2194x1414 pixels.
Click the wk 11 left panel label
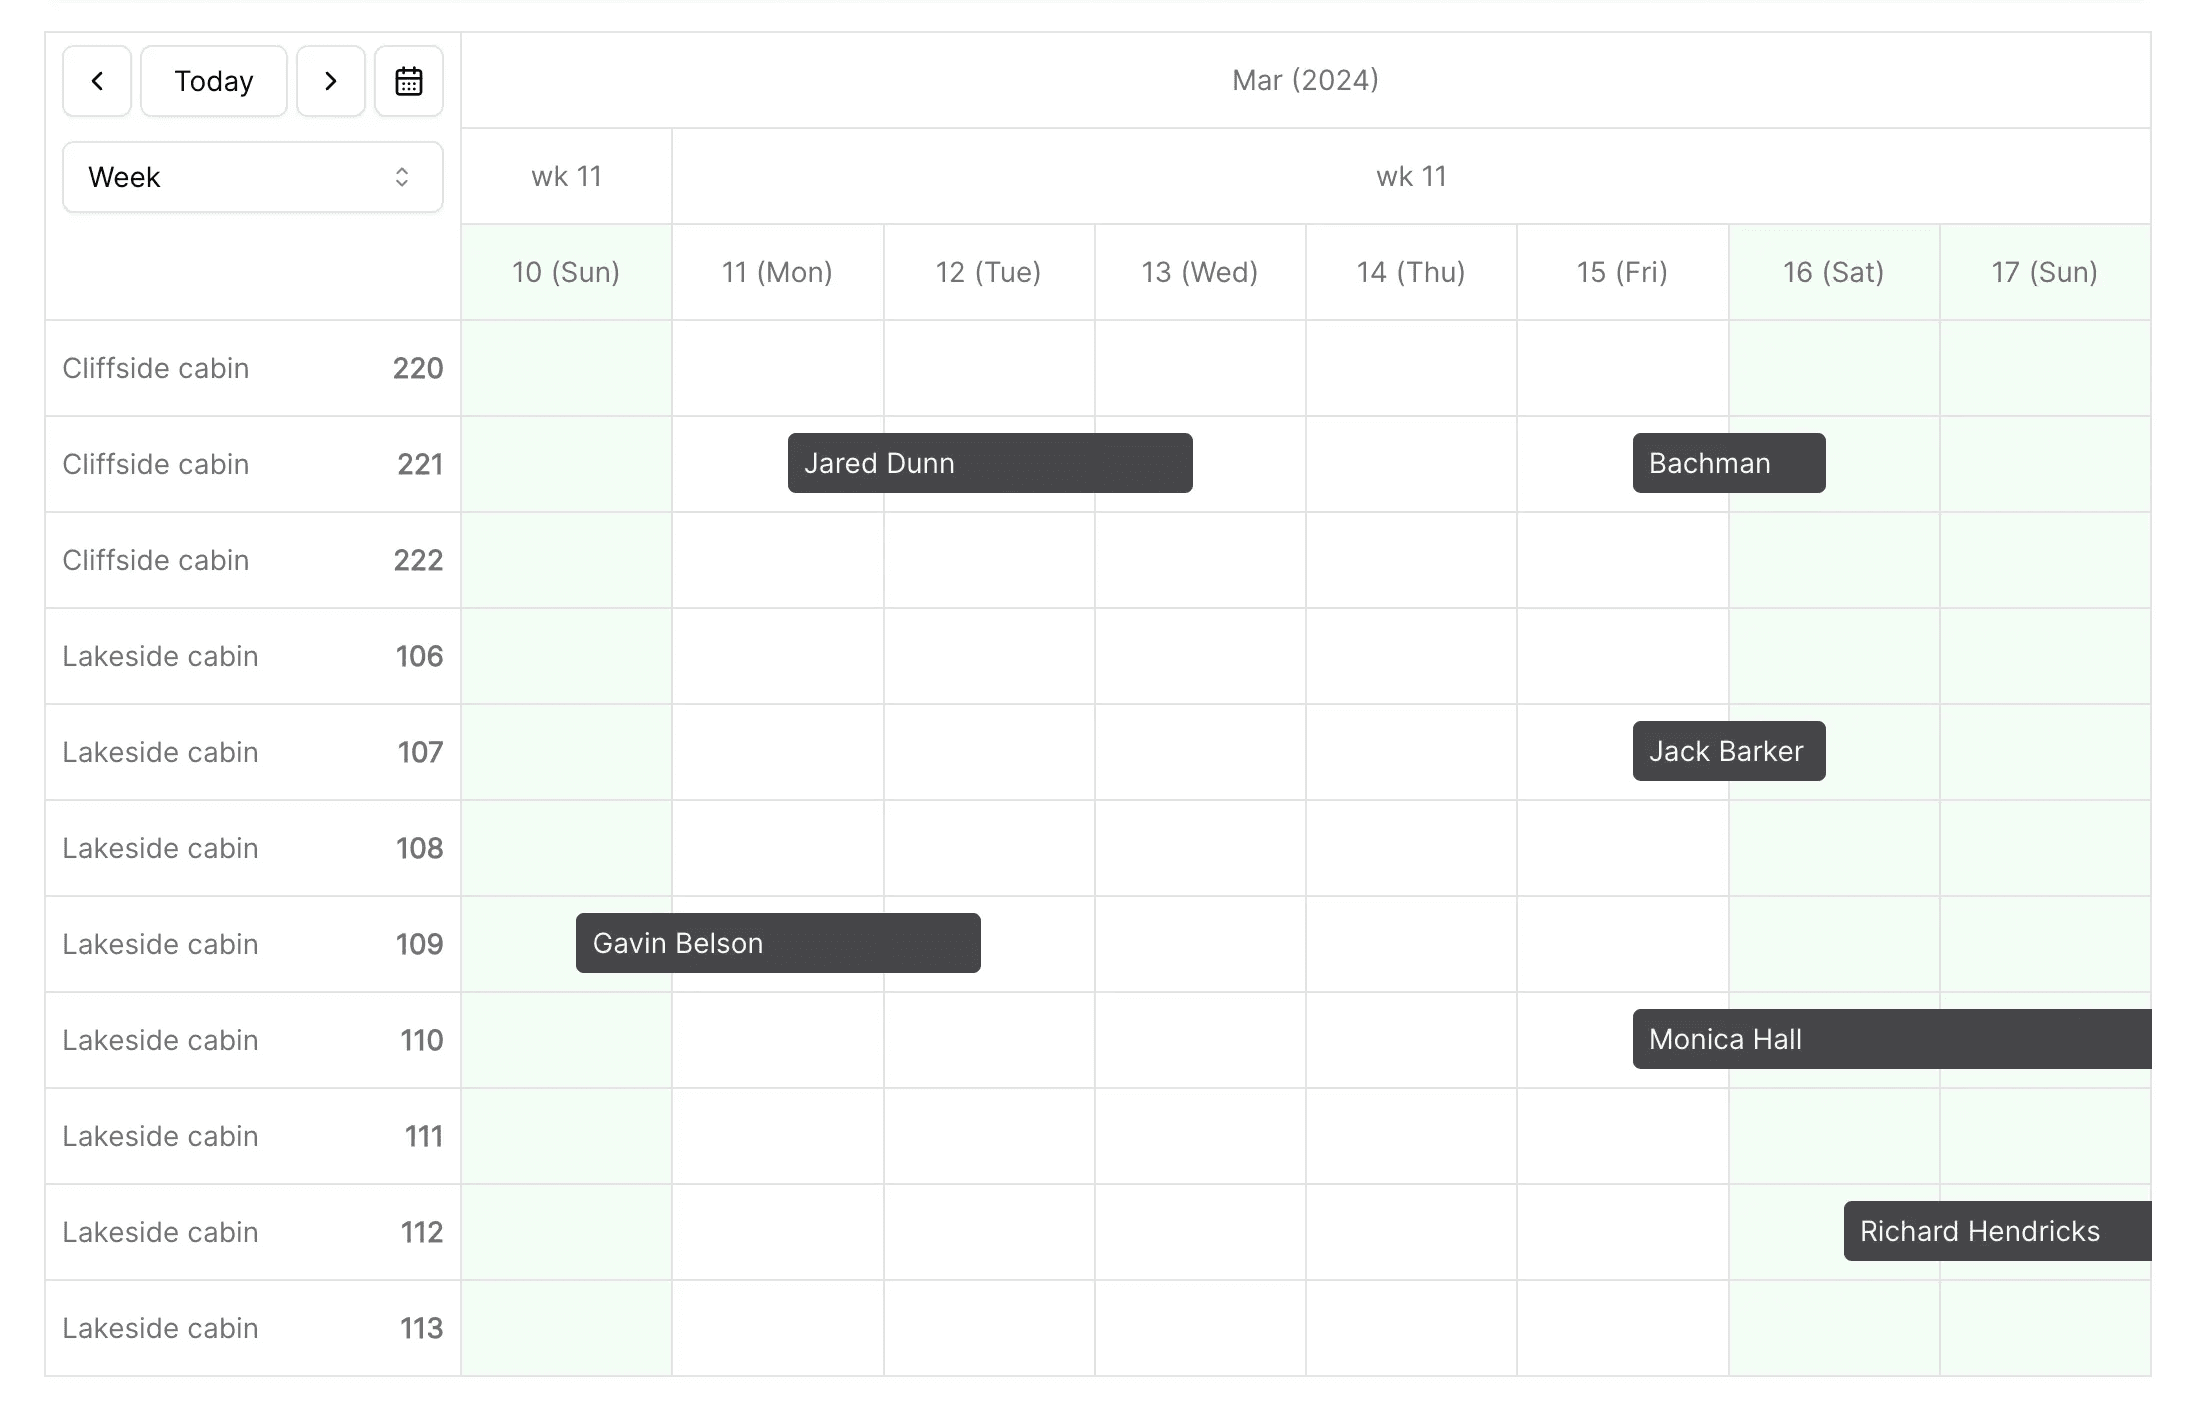click(x=566, y=176)
